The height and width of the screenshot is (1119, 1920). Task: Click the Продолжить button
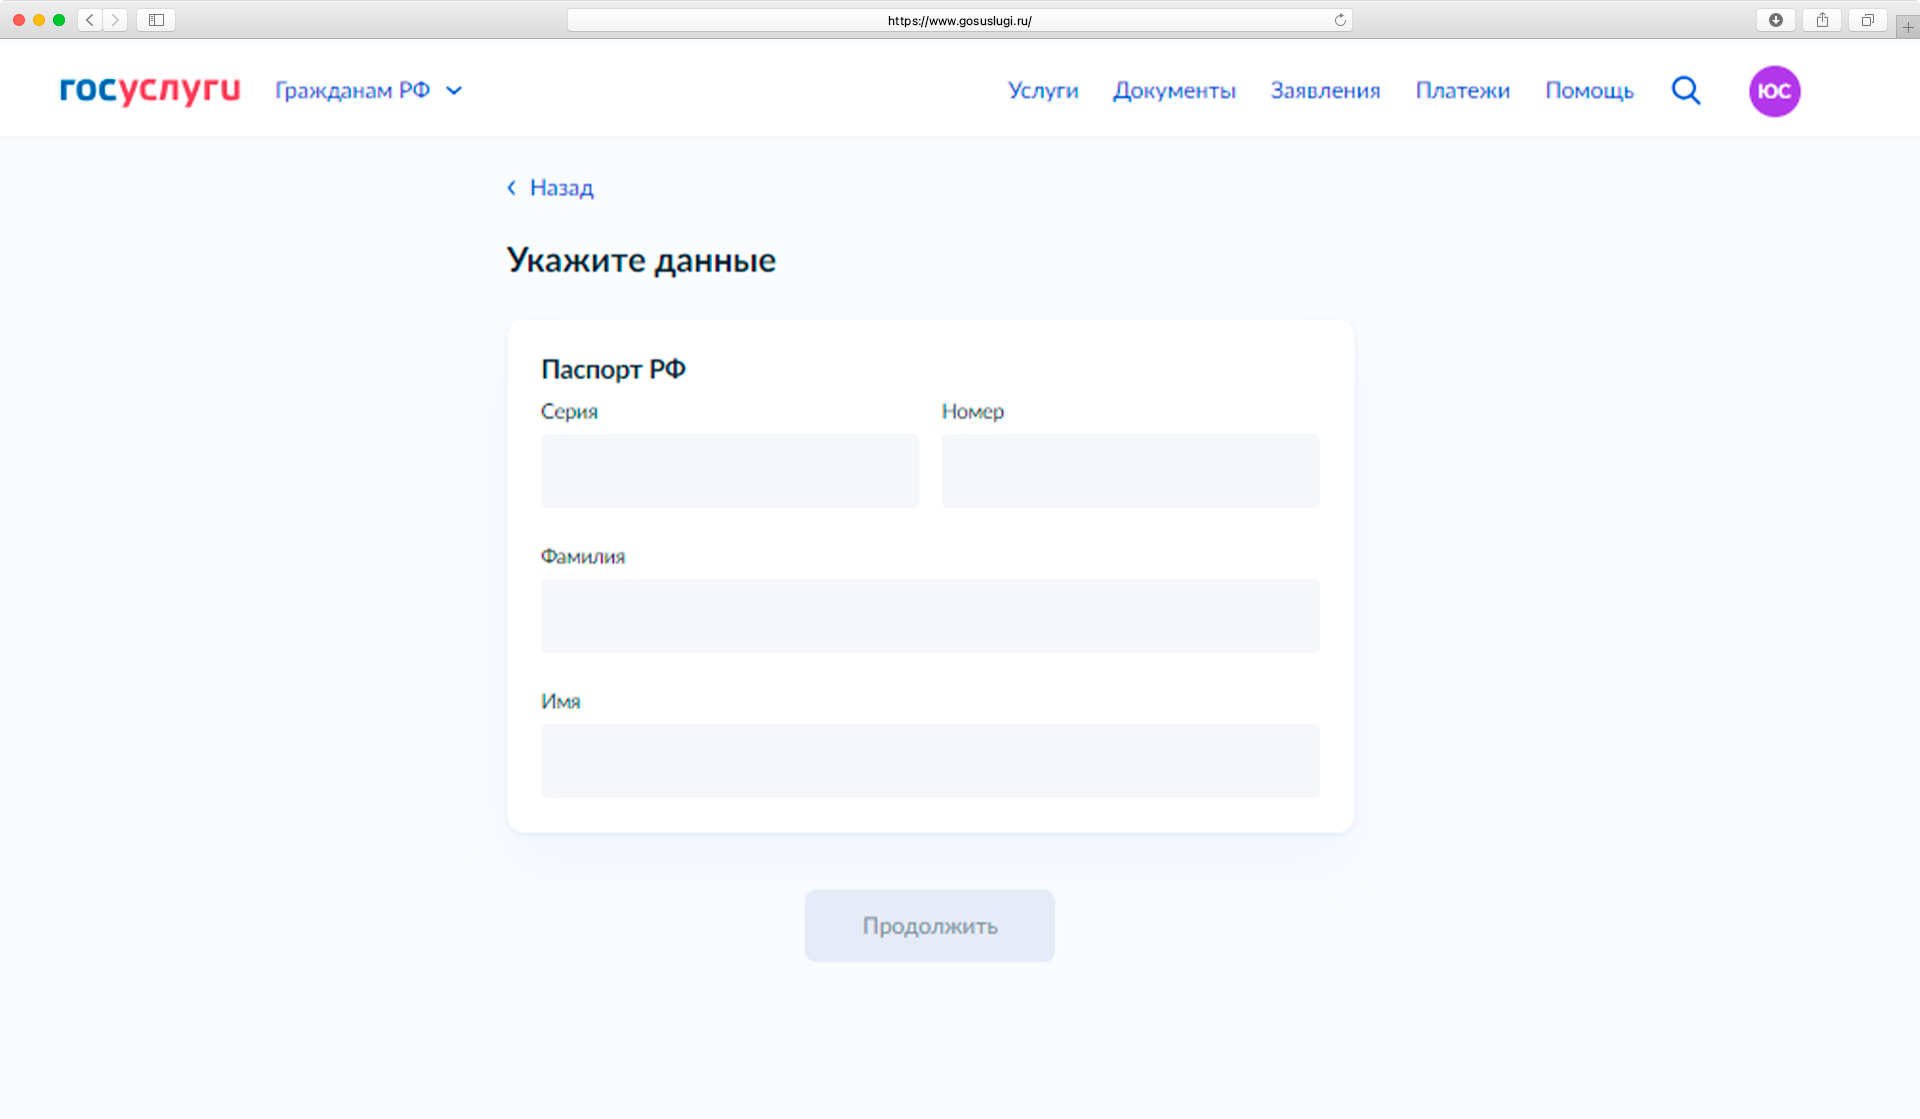coord(930,926)
